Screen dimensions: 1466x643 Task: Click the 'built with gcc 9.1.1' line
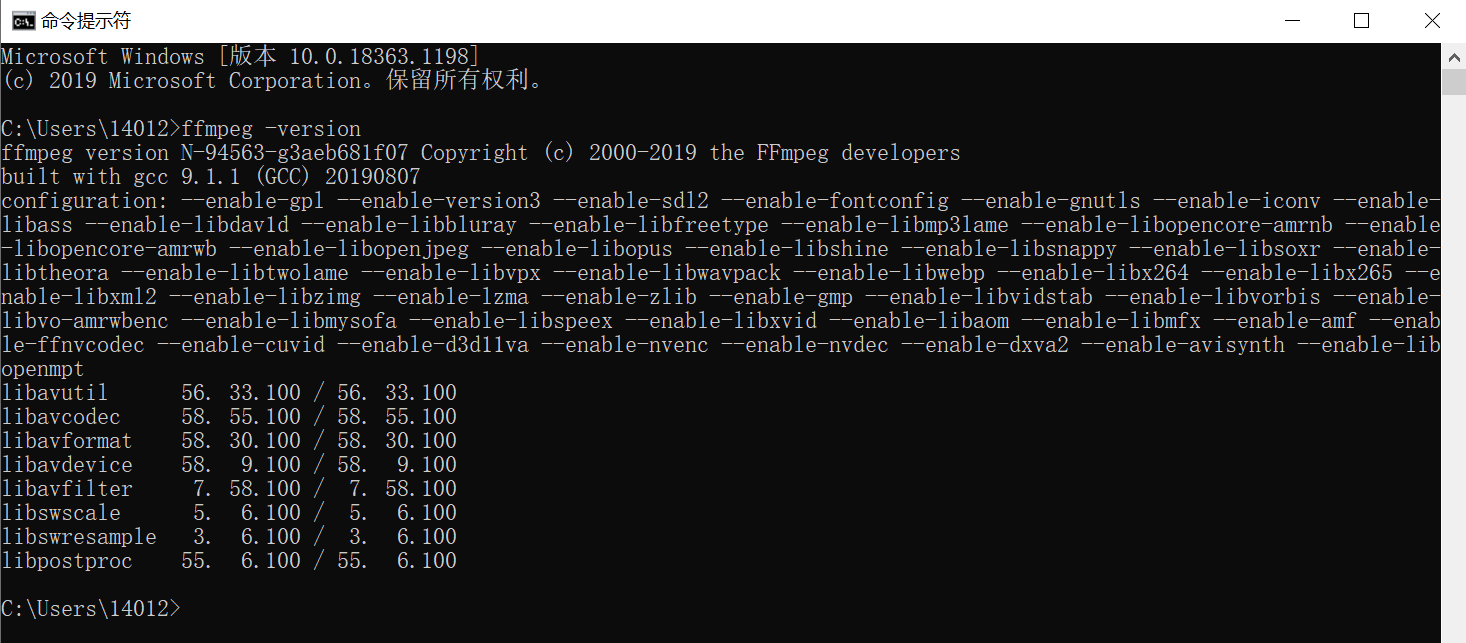[x=211, y=177]
